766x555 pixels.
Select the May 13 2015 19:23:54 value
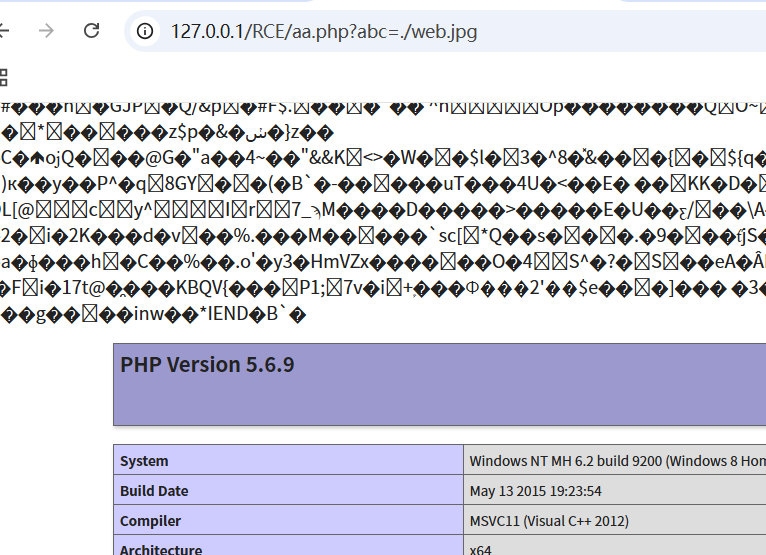535,491
